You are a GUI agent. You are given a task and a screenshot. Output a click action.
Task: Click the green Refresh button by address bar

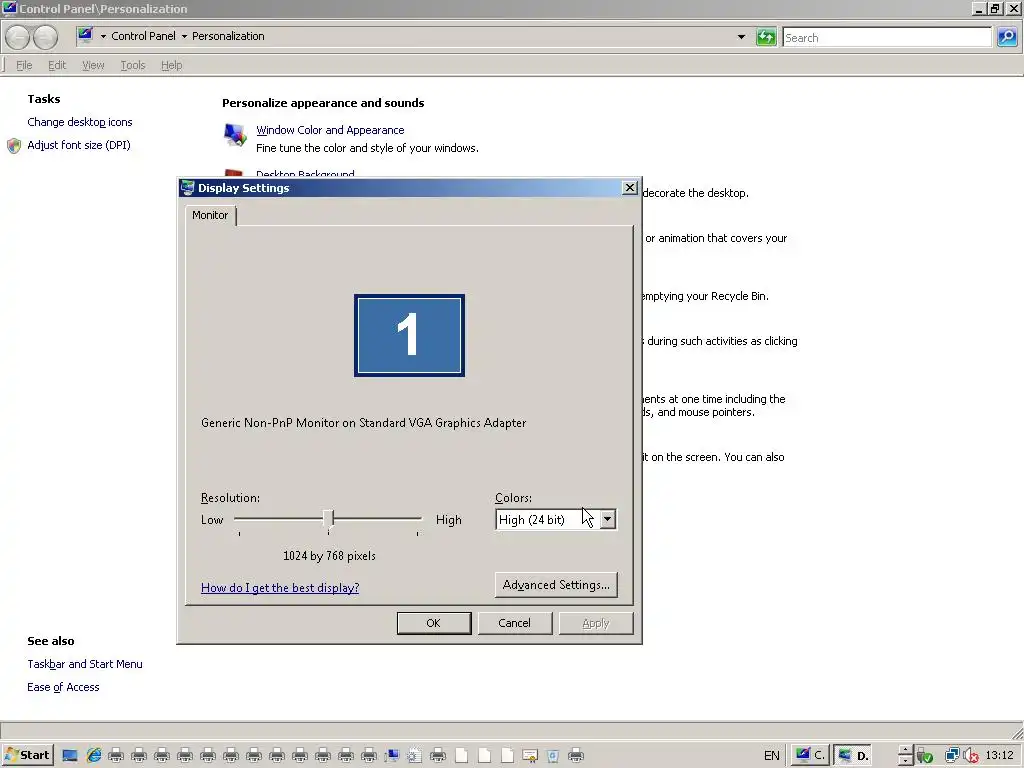tap(765, 37)
